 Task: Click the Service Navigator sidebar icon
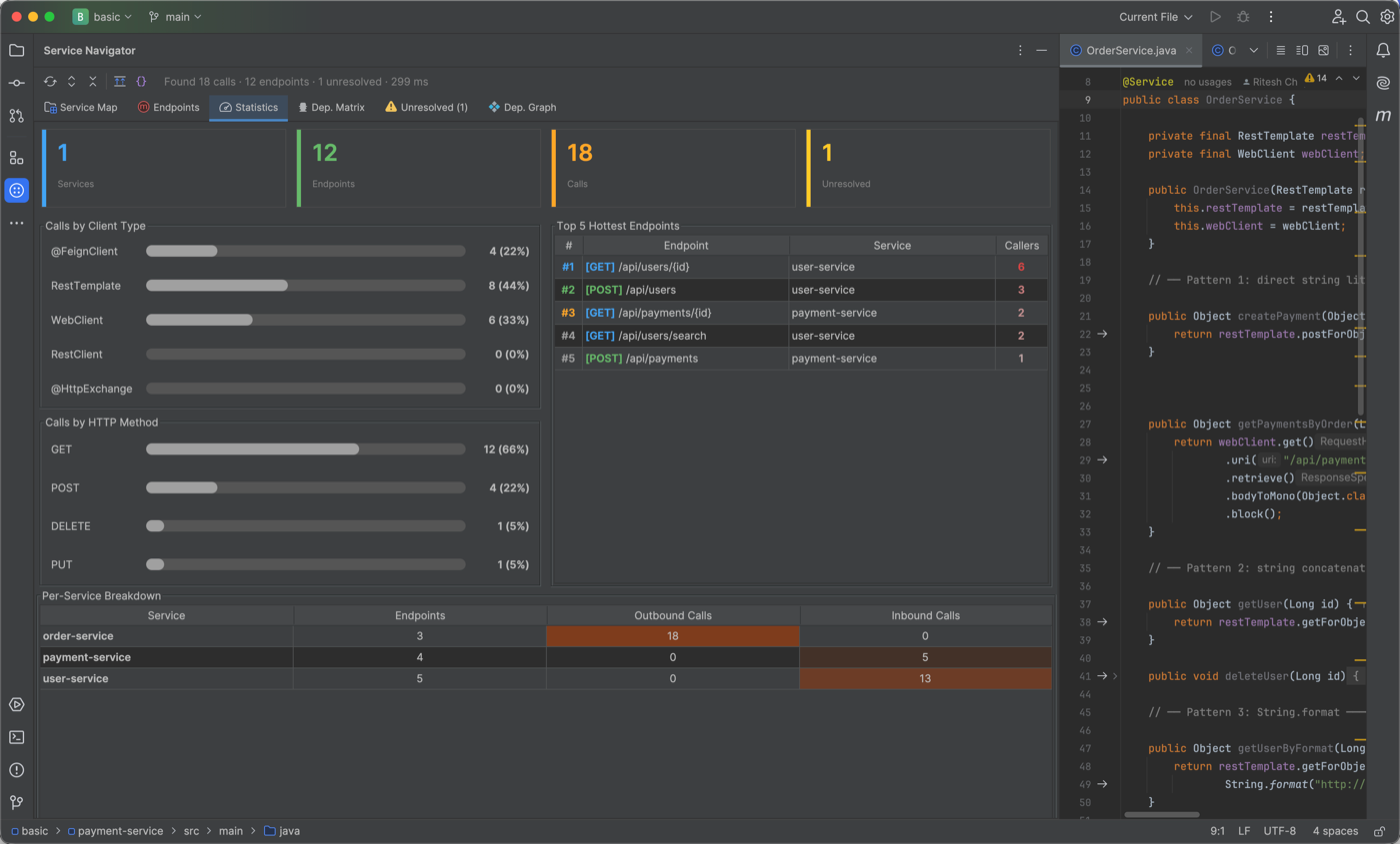point(17,190)
